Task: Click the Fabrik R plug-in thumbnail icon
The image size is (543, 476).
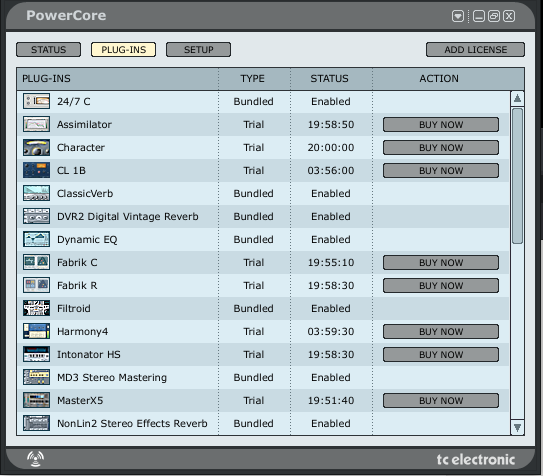Action: 36,285
